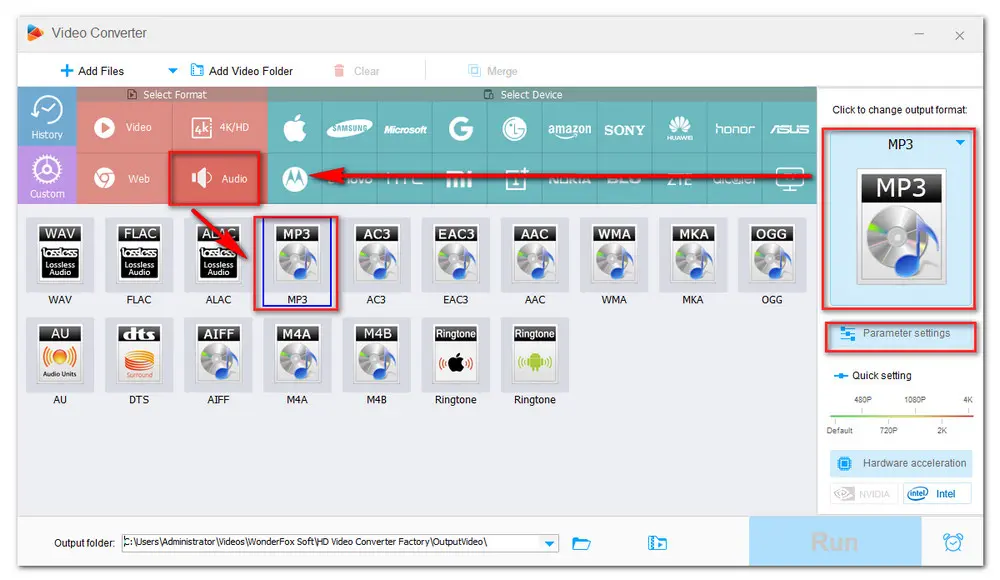Expand the output folder path dropdown
Image resolution: width=1000 pixels, height=580 pixels.
coord(549,544)
